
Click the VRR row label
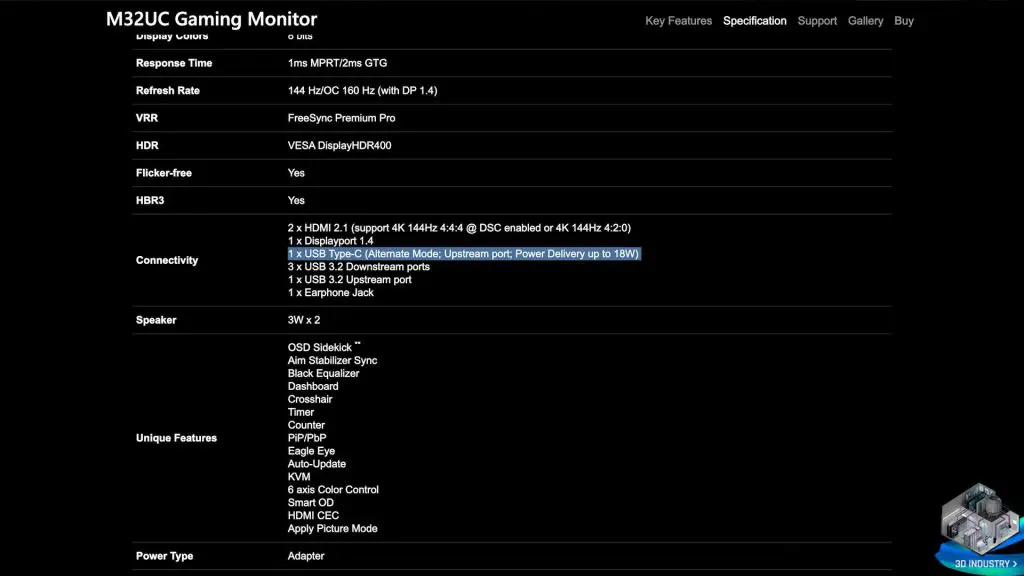tap(147, 118)
